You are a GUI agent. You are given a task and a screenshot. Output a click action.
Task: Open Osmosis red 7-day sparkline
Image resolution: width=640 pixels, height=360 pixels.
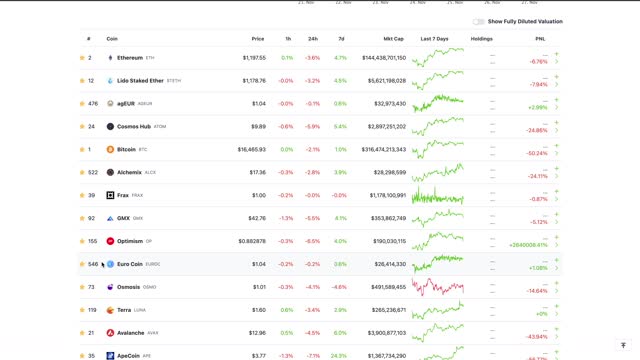438,287
